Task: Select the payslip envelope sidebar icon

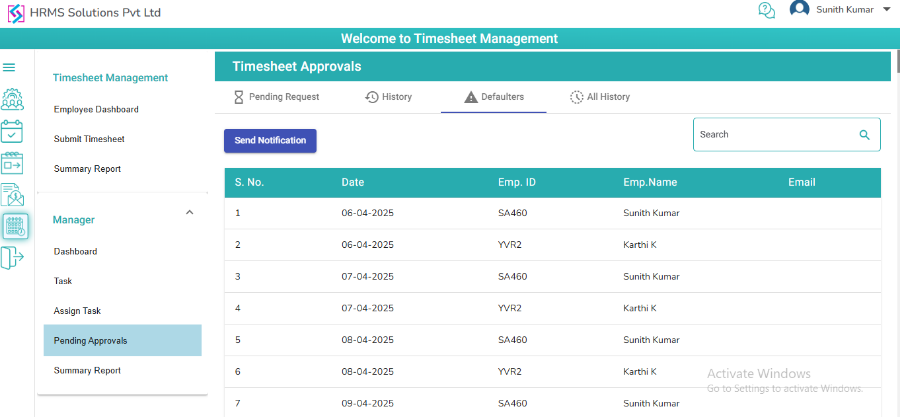Action: click(x=12, y=194)
